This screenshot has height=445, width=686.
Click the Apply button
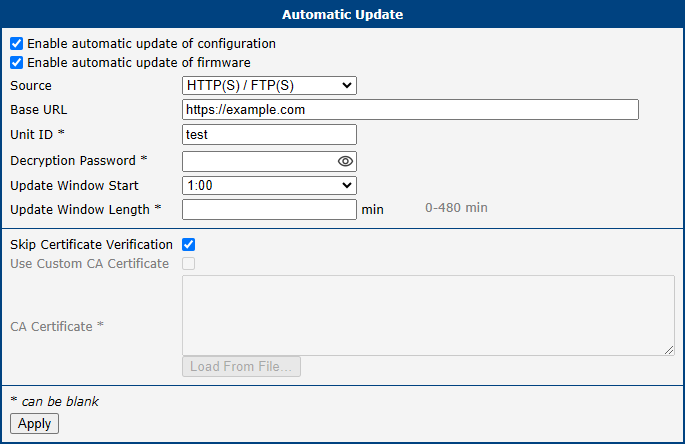coord(35,424)
